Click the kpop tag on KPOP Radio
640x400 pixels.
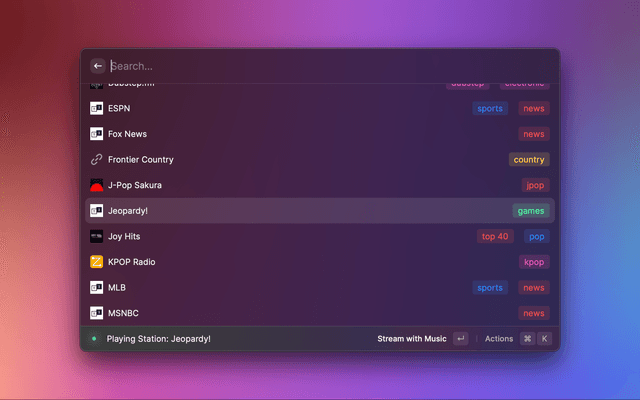[534, 262]
